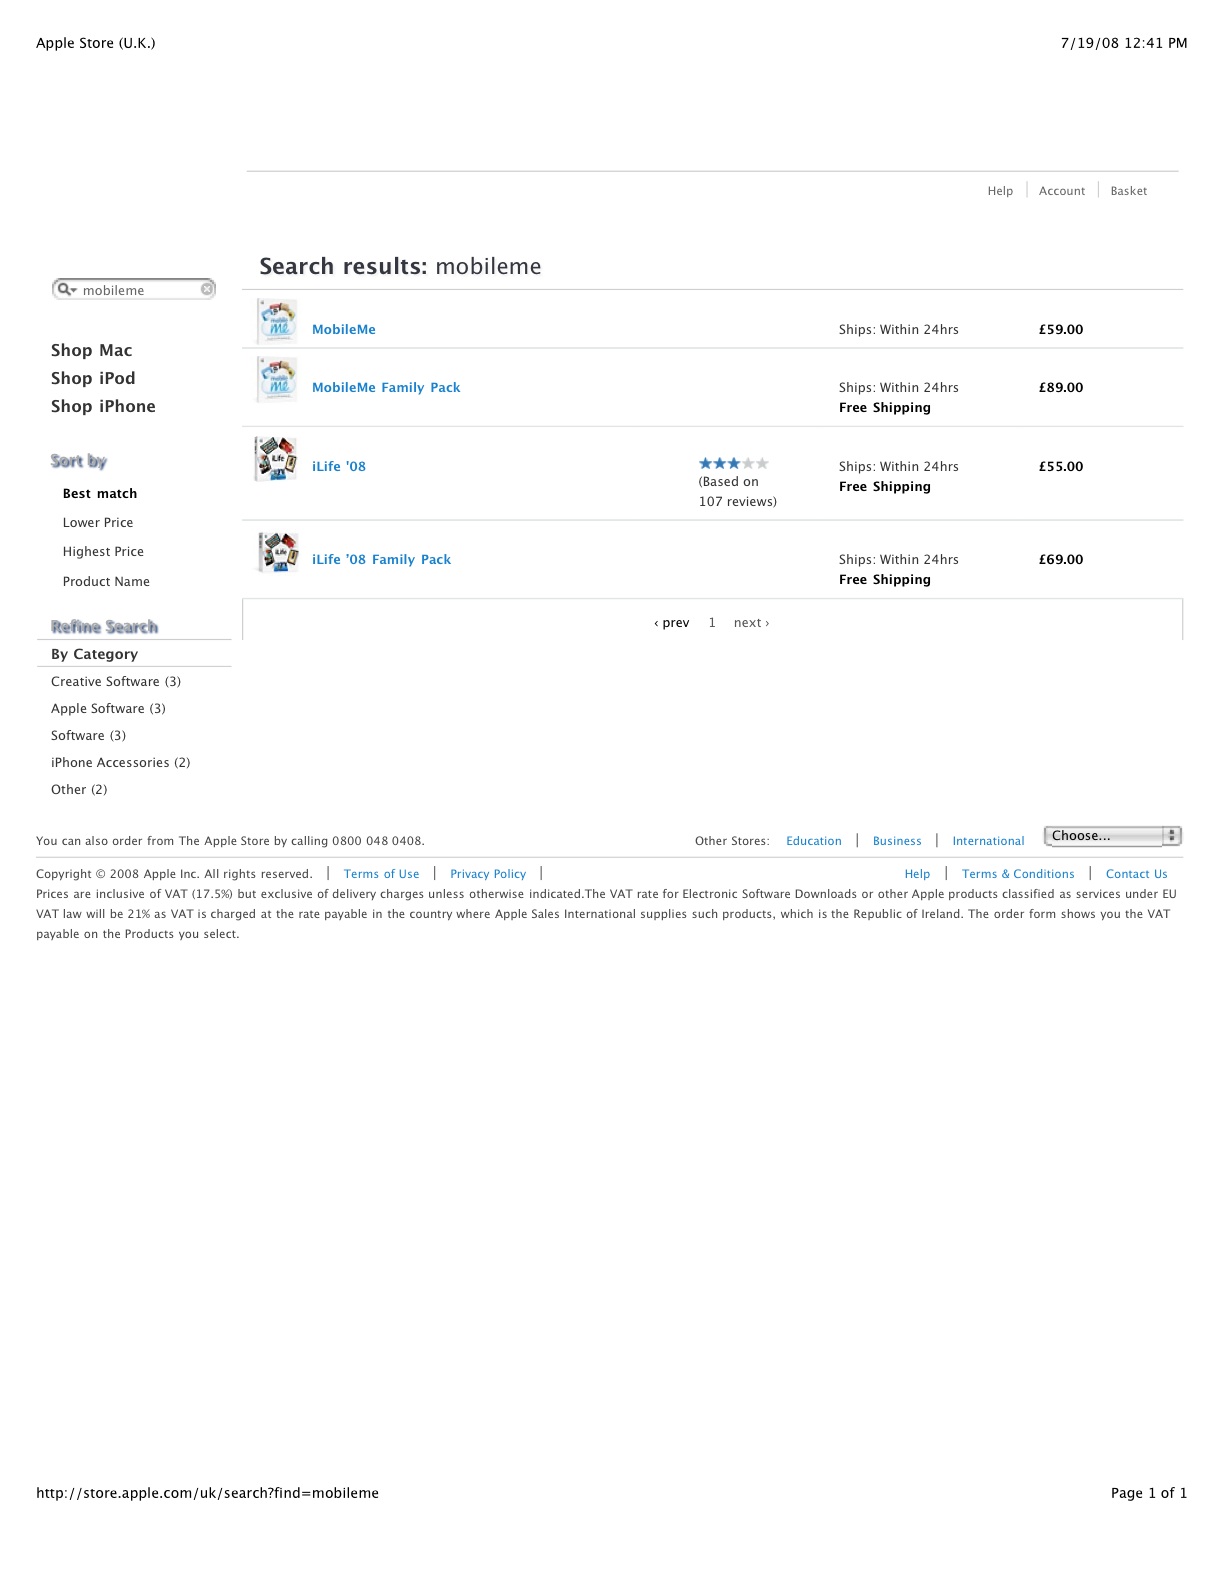Go to Shop iPhone
Screen dimensions: 1224x1584
click(103, 407)
